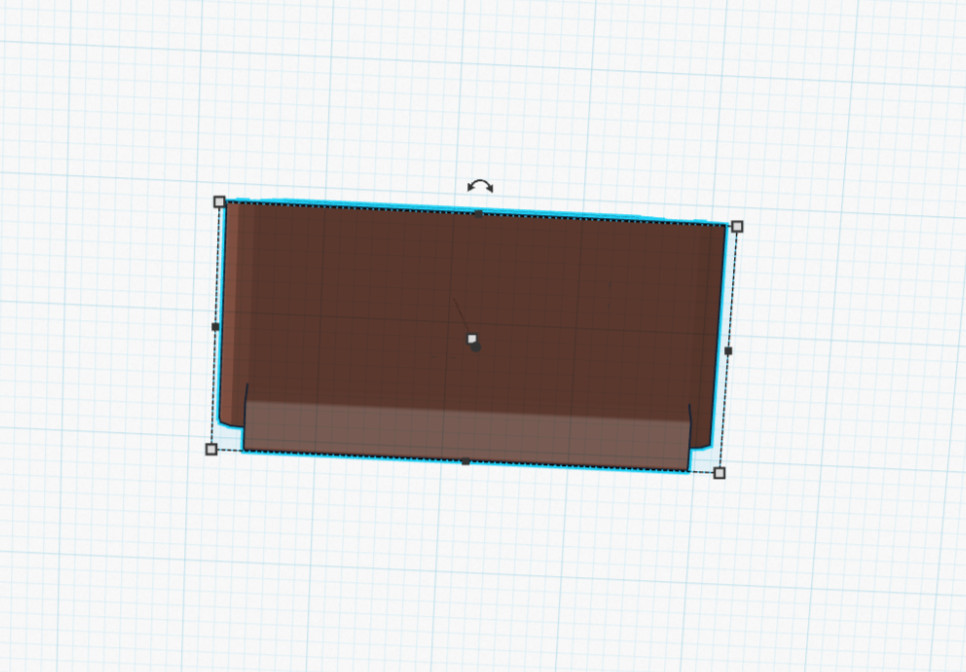Click the light blue shadow near bottom-left corner

231,437
